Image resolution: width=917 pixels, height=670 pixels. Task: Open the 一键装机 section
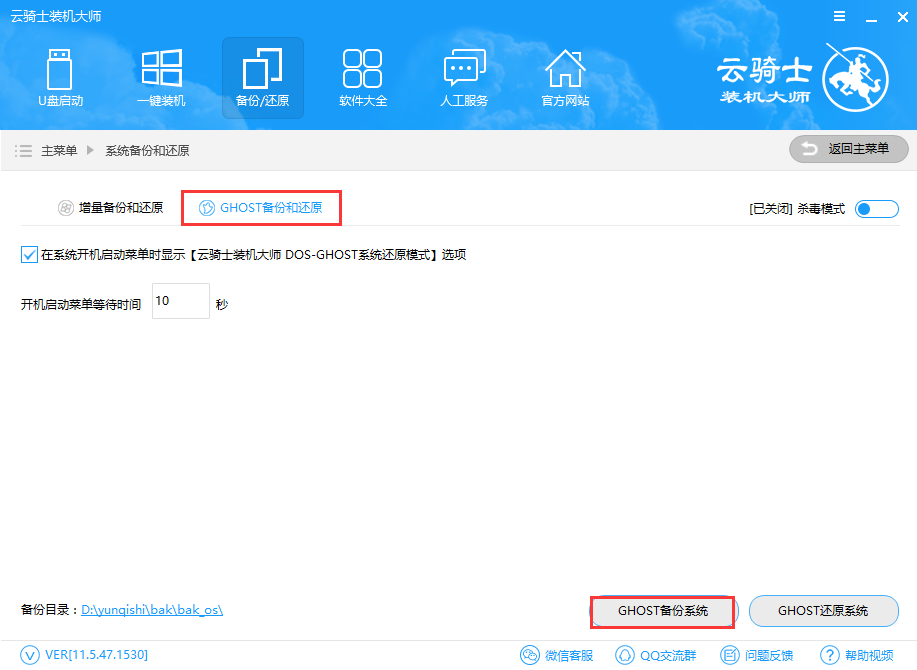coord(161,78)
